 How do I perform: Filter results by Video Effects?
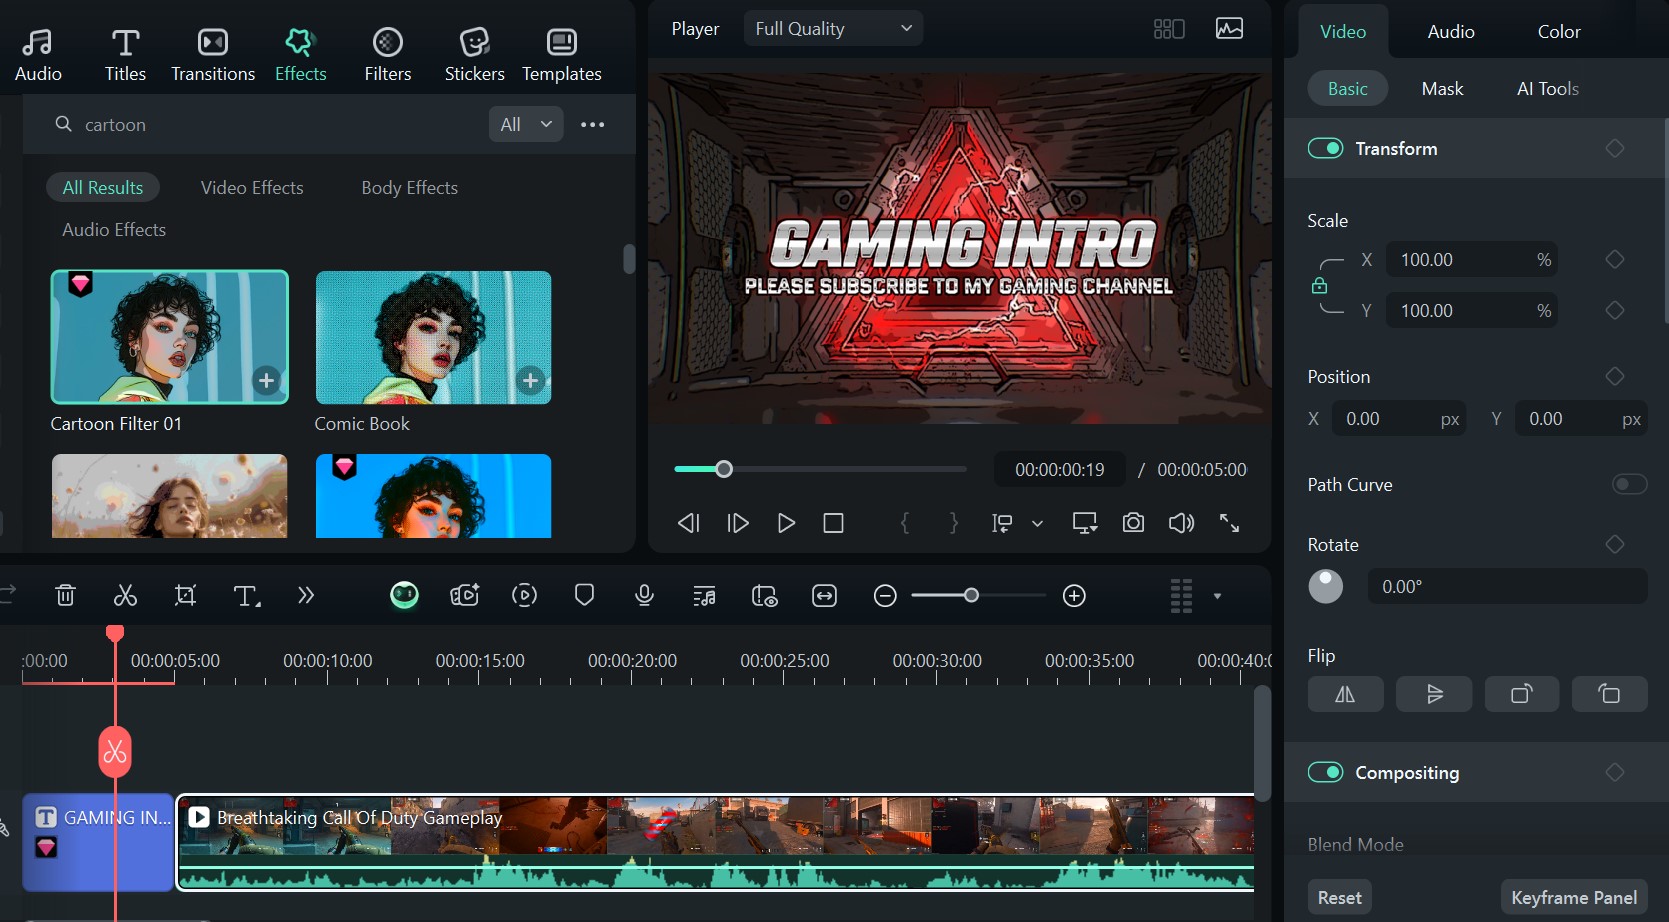(x=252, y=187)
